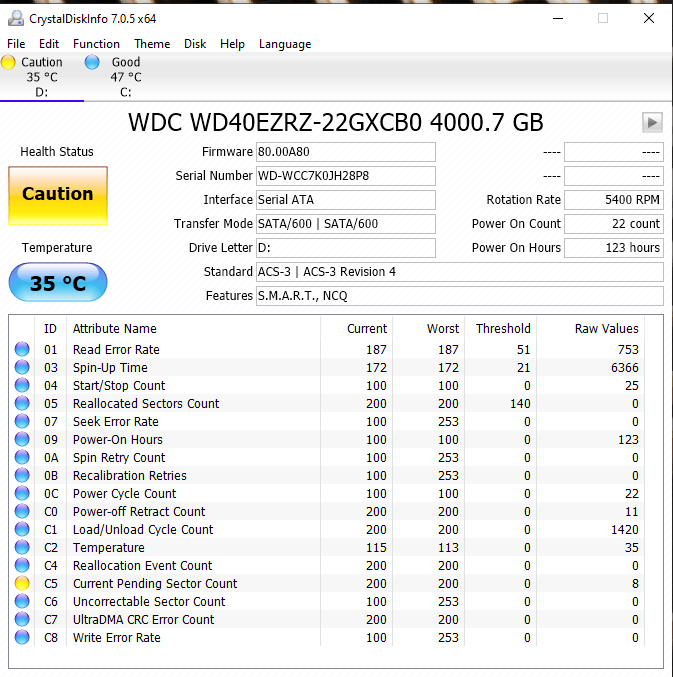Screen dimensions: 673x677
Task: Click the Interface field Serial ATA
Action: (345, 200)
